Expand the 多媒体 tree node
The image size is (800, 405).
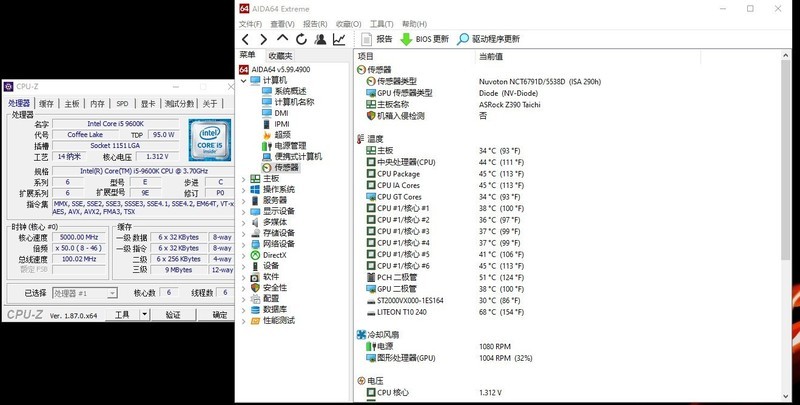(243, 222)
